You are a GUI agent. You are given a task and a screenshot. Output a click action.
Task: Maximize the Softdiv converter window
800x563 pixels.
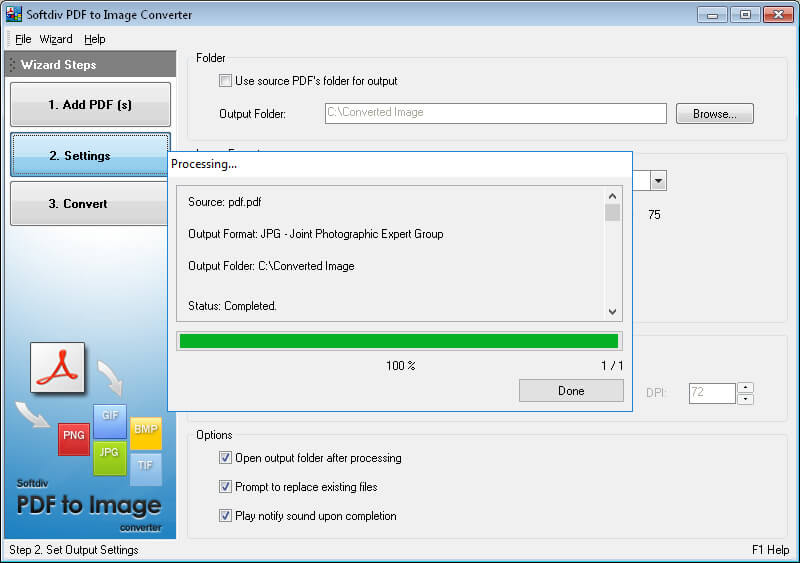(745, 15)
